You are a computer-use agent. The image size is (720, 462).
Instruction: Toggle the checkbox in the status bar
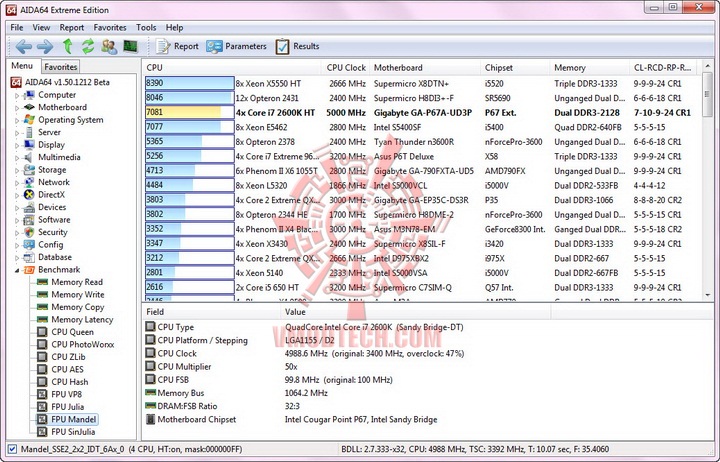pos(12,449)
